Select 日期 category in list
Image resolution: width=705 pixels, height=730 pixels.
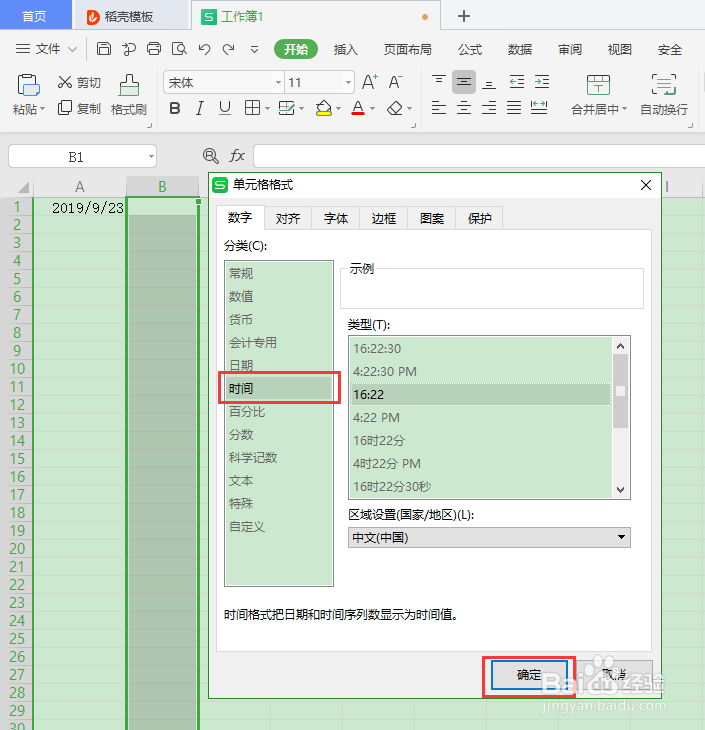coord(279,365)
